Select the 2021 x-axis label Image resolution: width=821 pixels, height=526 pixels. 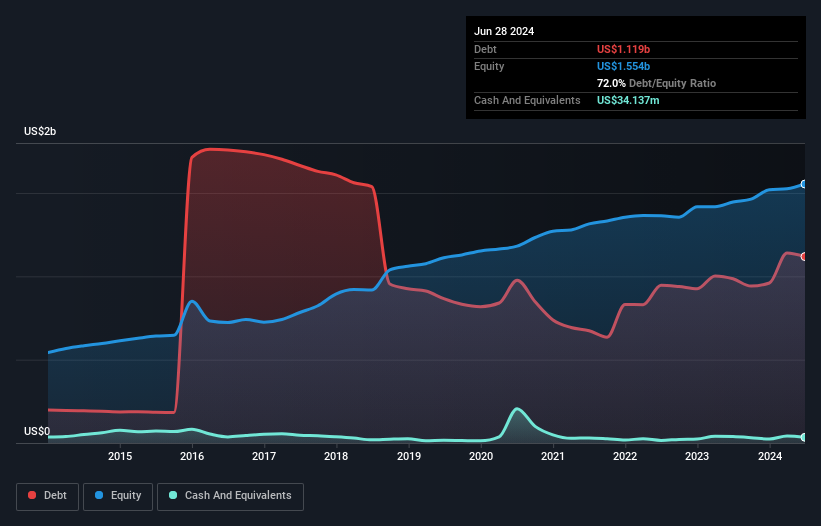[553, 456]
